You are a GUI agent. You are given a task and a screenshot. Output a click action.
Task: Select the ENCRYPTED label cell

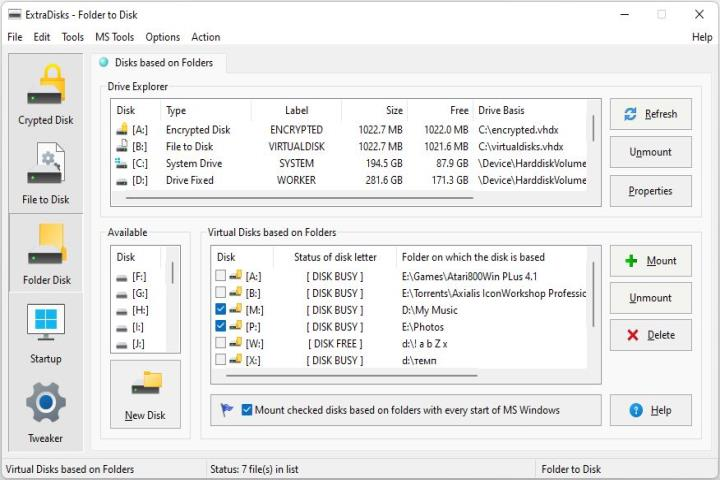pyautogui.click(x=296, y=130)
